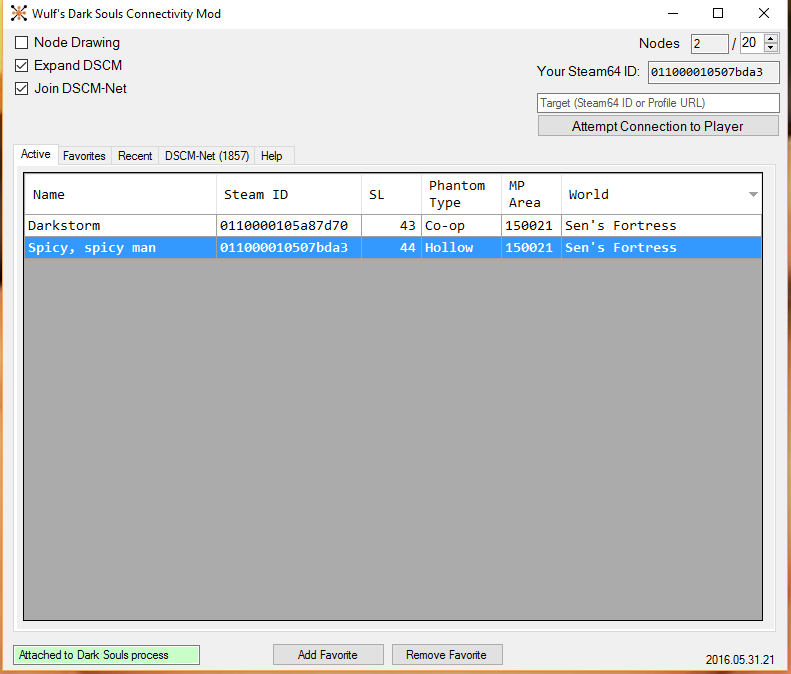Click Steam ID 0110000105a87d70 cell
Viewport: 791px width, 674px height.
click(x=289, y=226)
